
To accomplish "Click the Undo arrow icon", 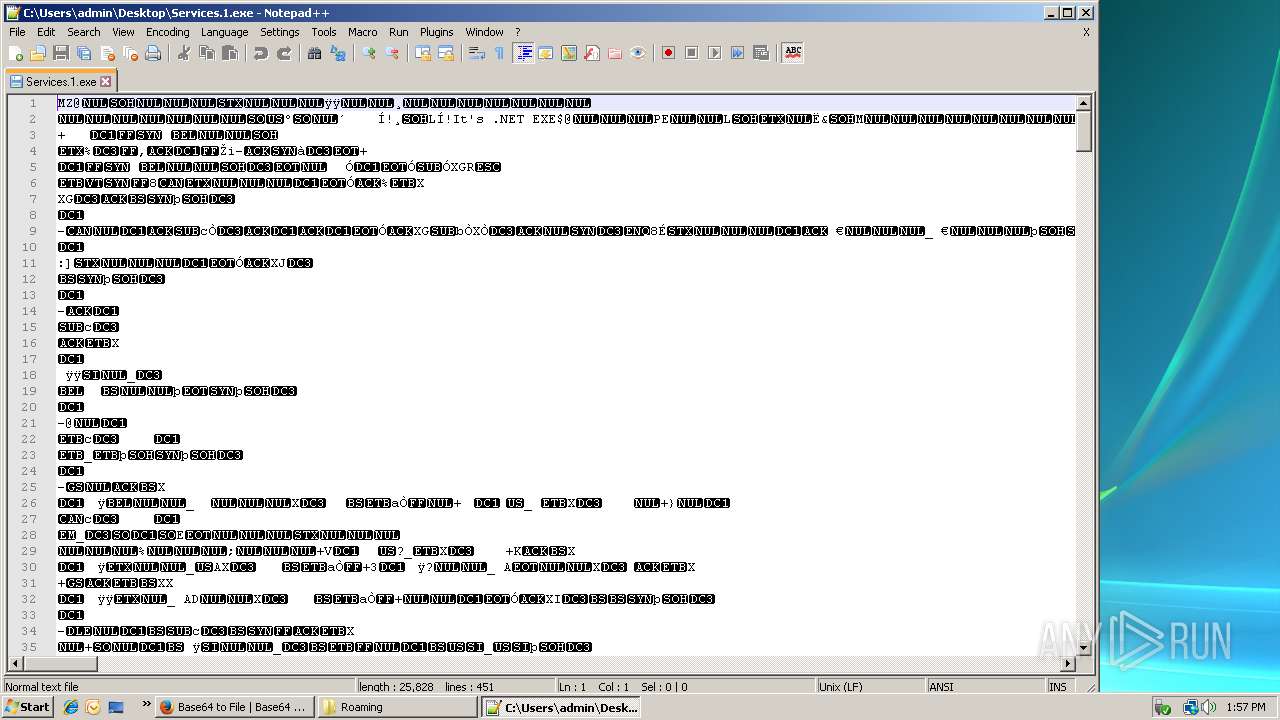I will click(261, 53).
